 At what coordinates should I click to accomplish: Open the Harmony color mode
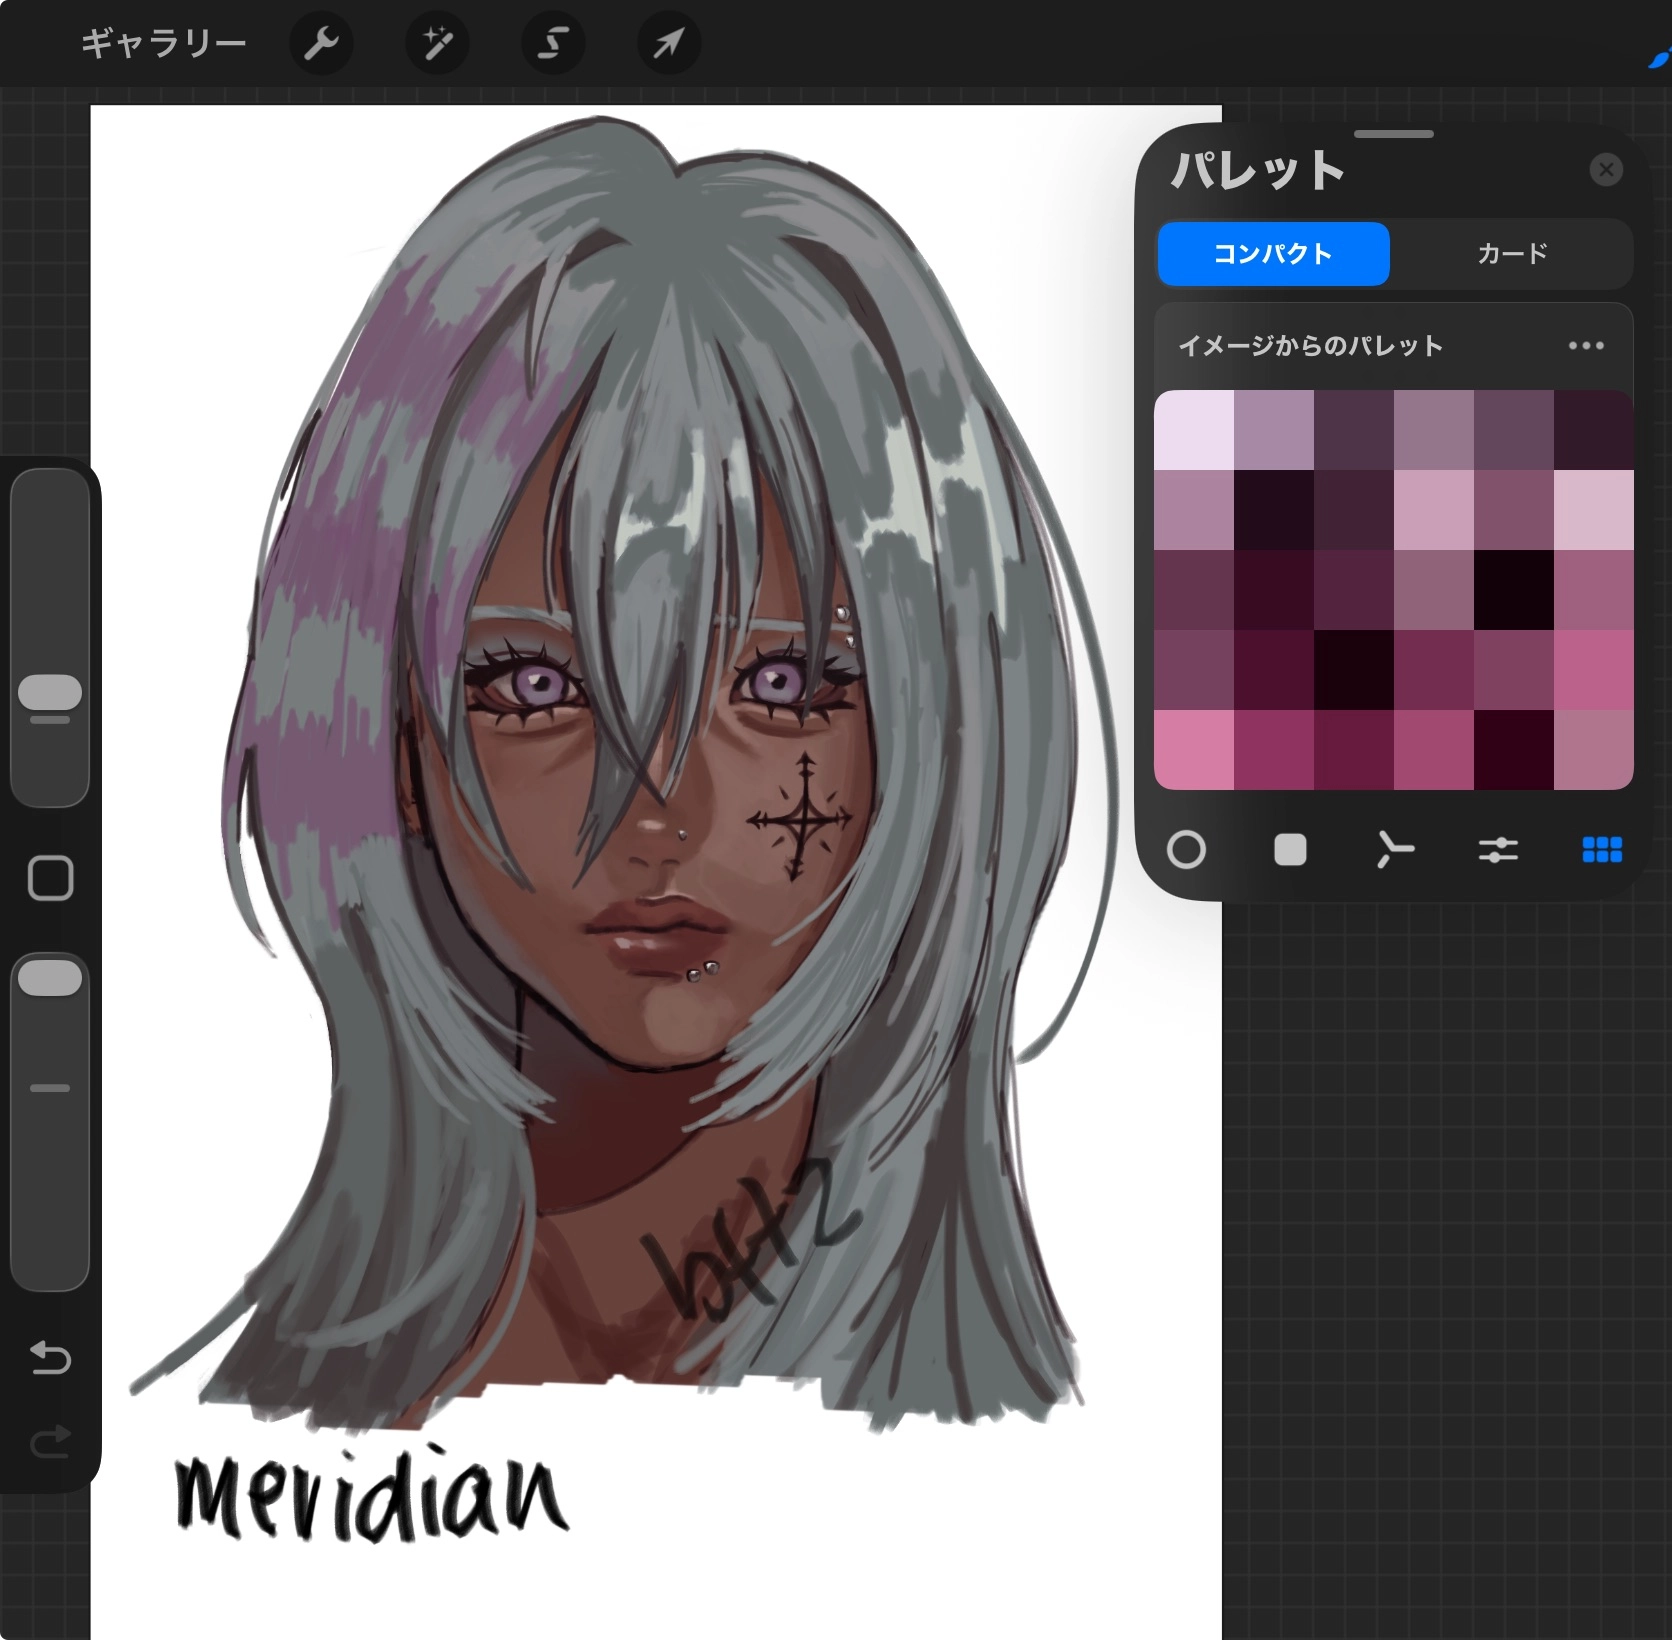point(1394,850)
